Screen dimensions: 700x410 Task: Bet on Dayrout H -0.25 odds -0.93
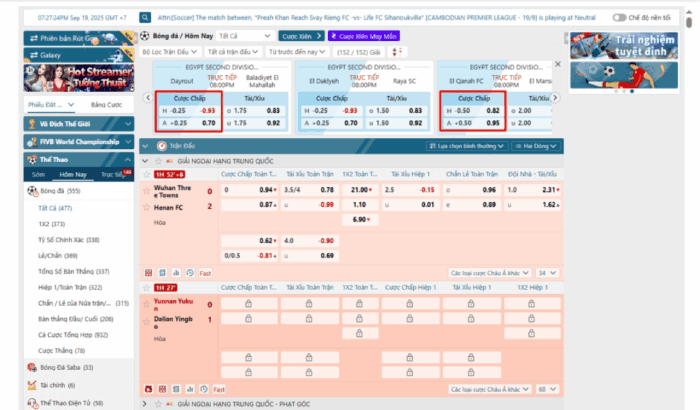tap(188, 110)
